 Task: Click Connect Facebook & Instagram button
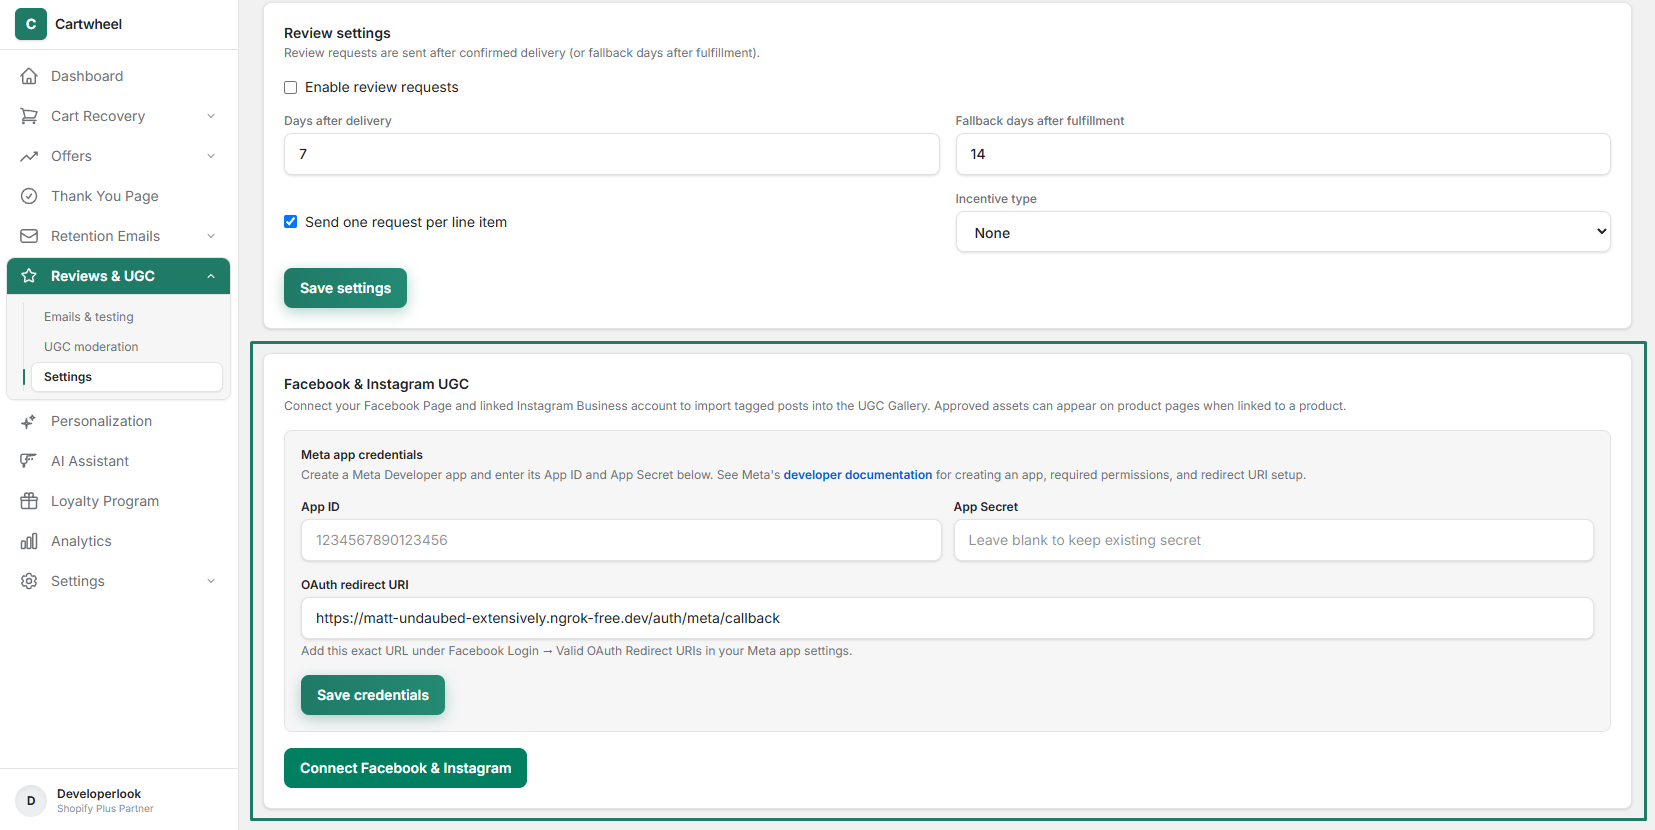(x=405, y=768)
